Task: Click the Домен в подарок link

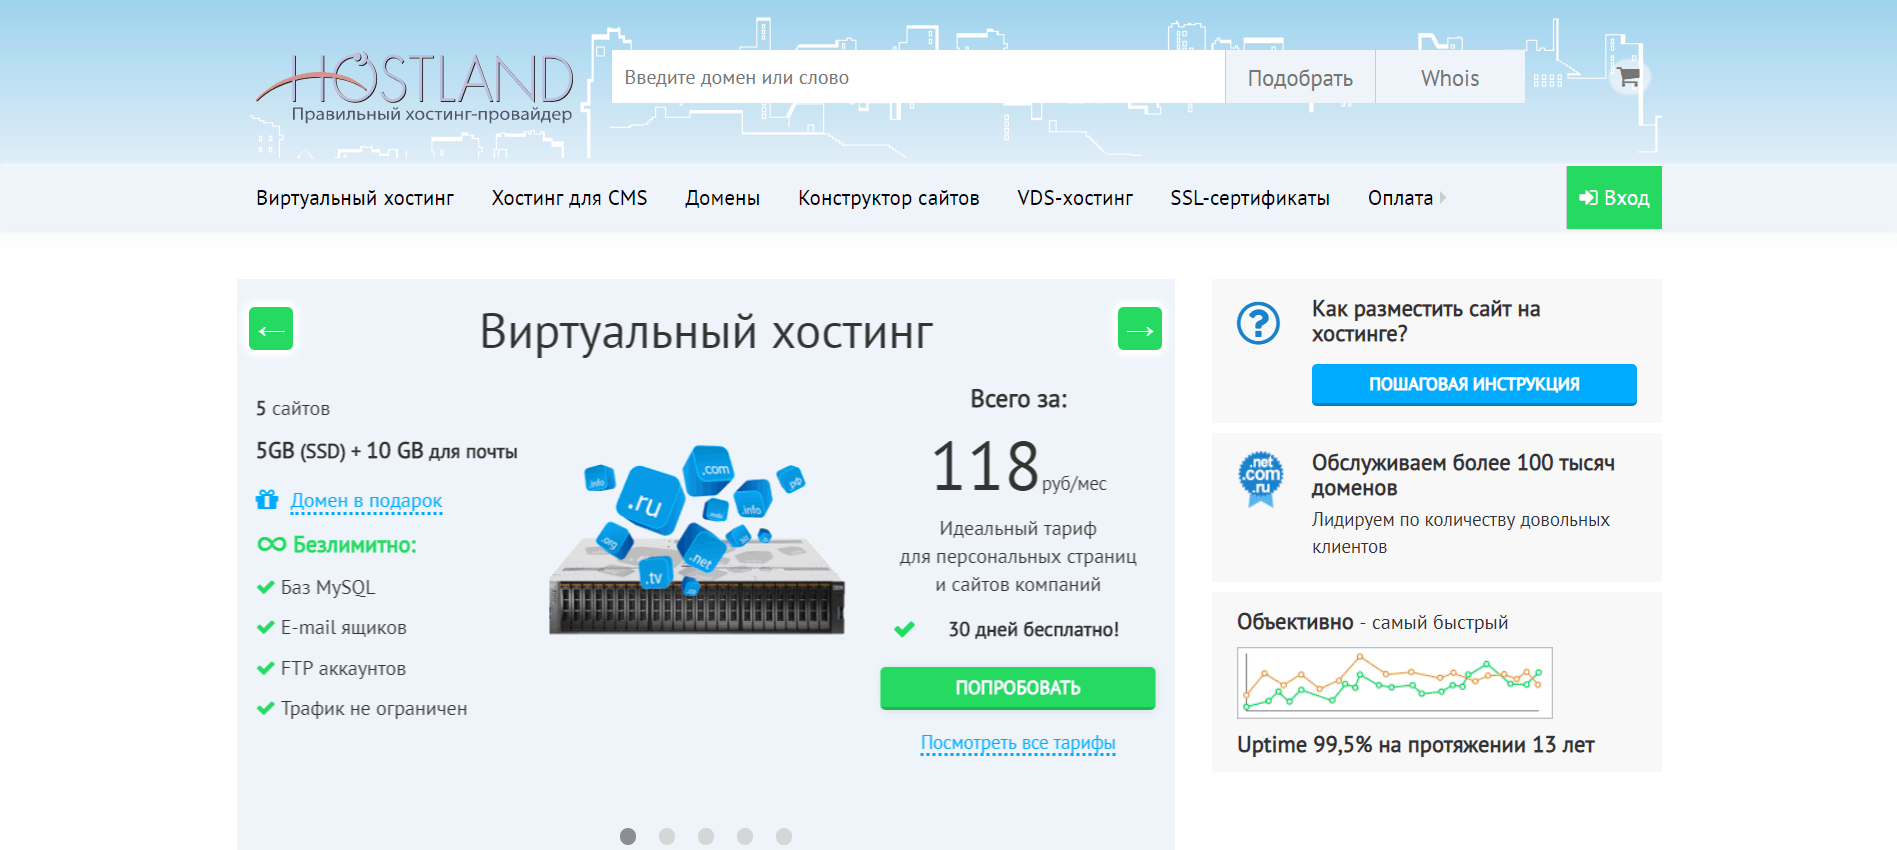Action: 366,500
